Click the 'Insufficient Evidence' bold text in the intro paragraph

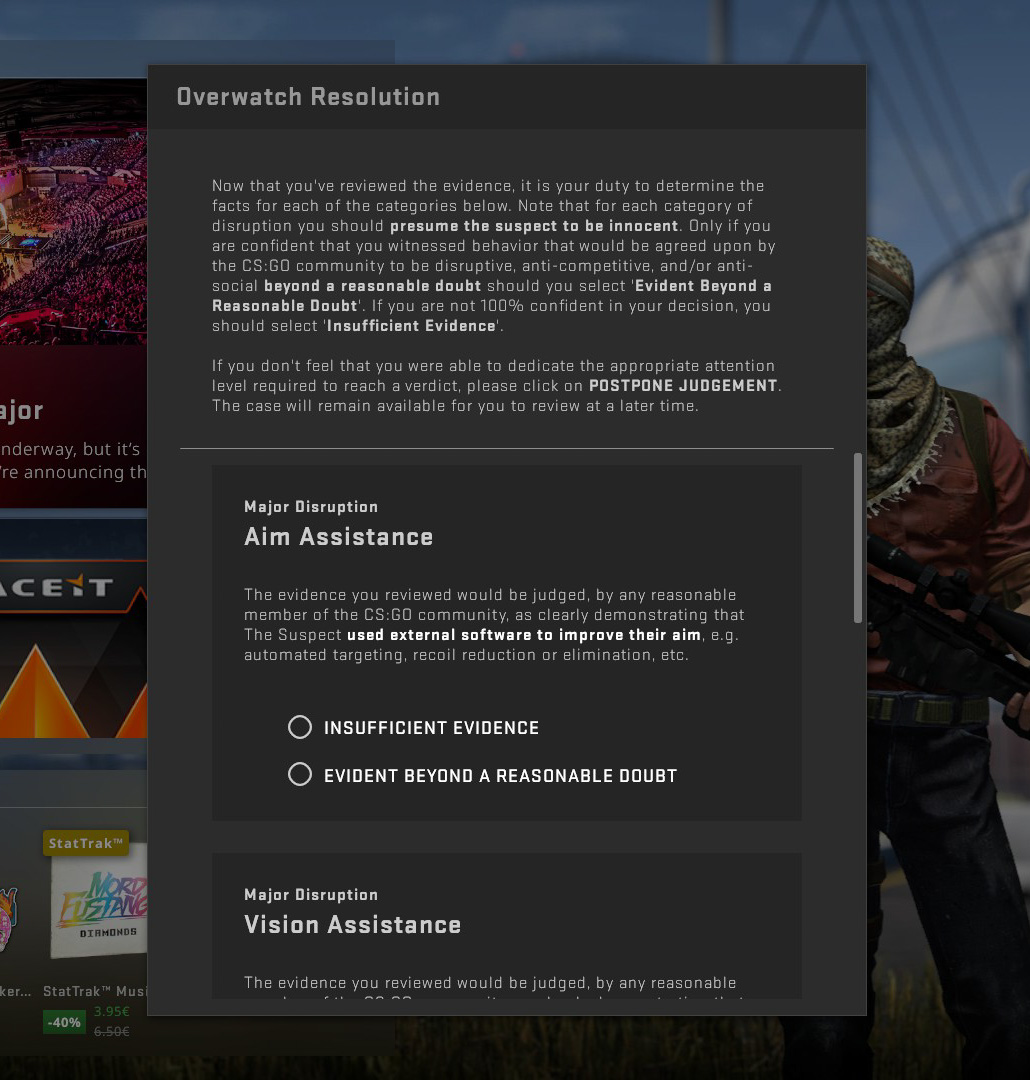(x=411, y=326)
